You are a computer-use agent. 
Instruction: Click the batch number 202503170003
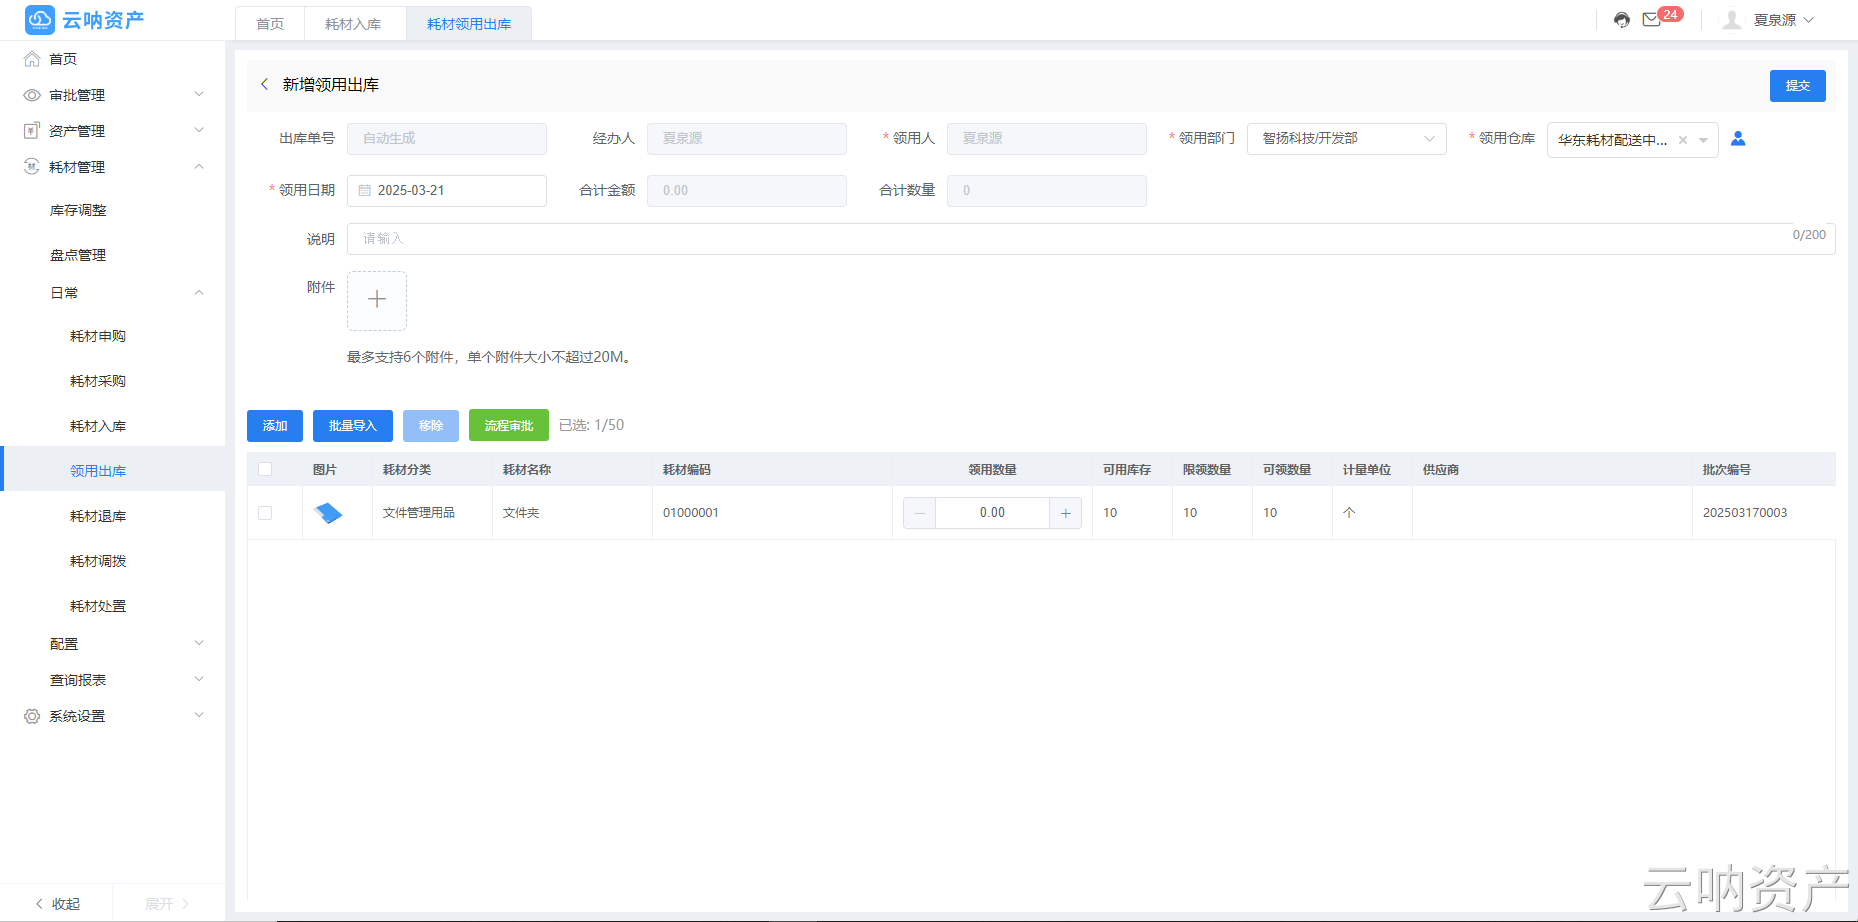(1745, 513)
